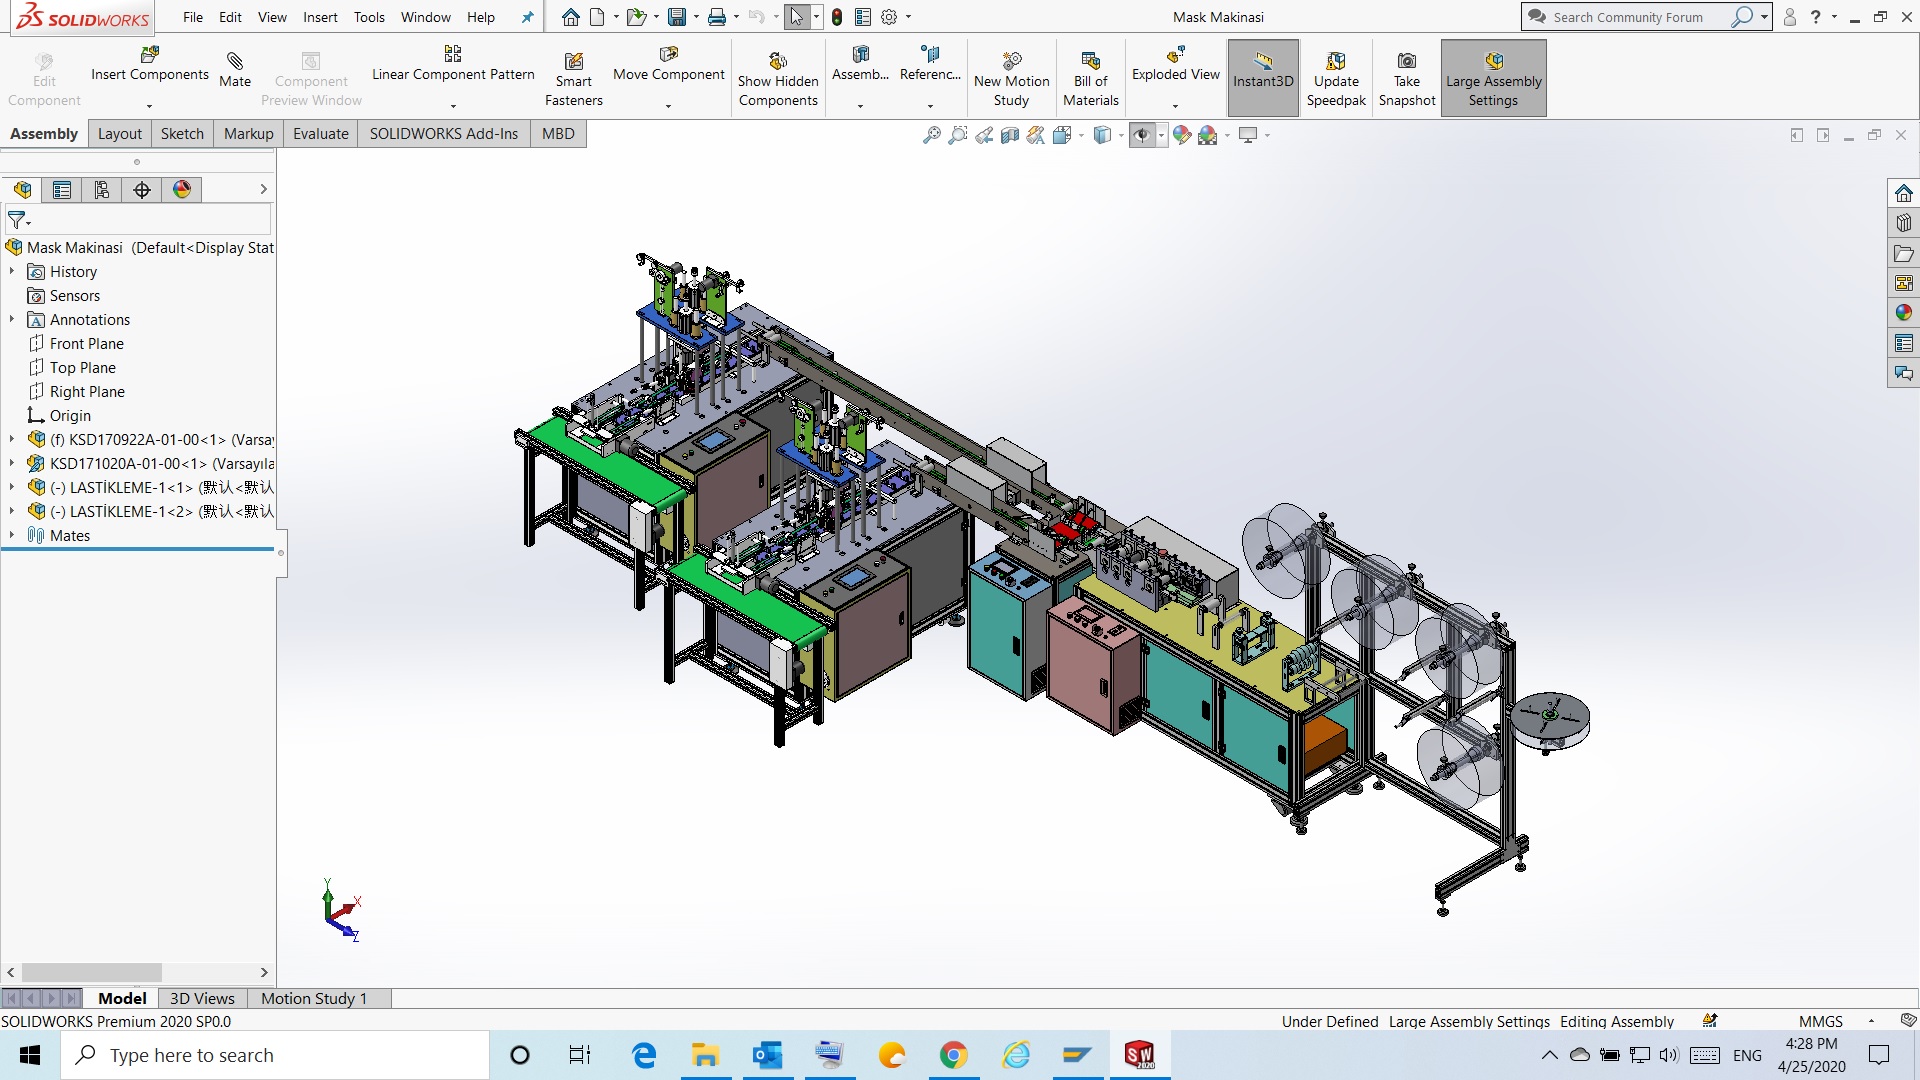Click Bill of Materials icon
The height and width of the screenshot is (1080, 1920).
pyautogui.click(x=1090, y=62)
